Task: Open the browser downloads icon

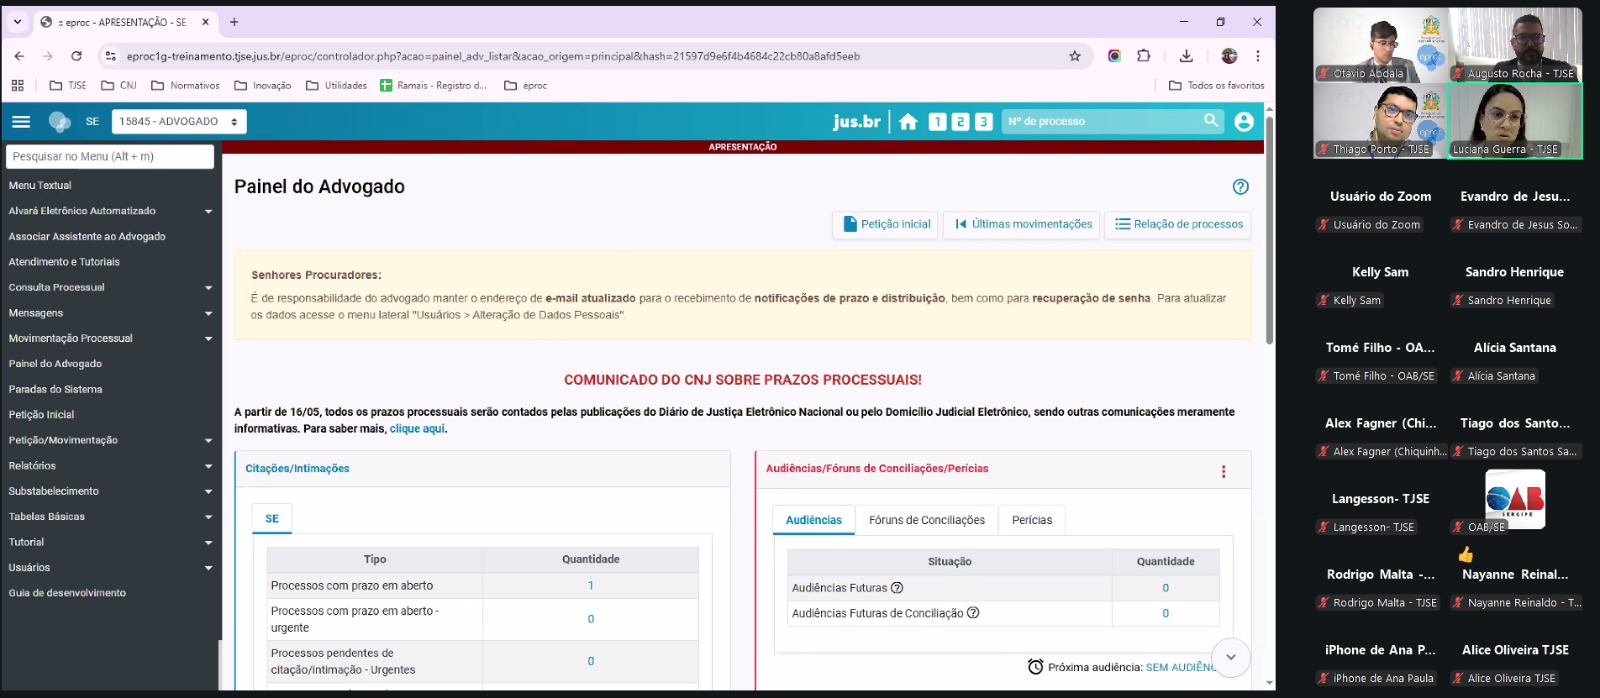Action: tap(1186, 56)
